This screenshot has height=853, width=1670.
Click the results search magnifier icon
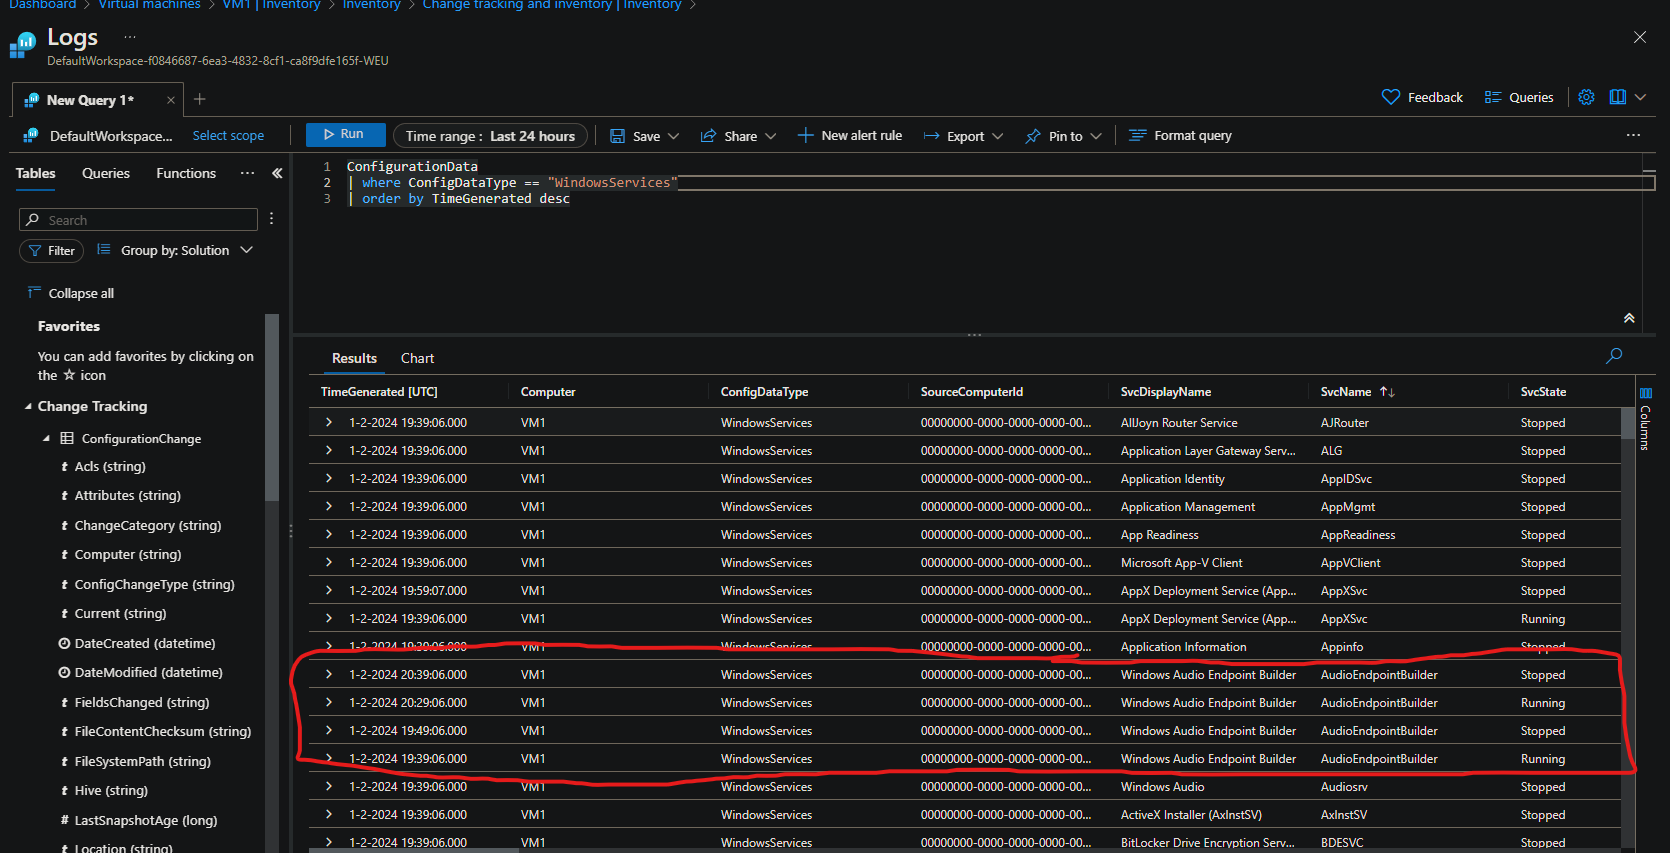[1614, 356]
